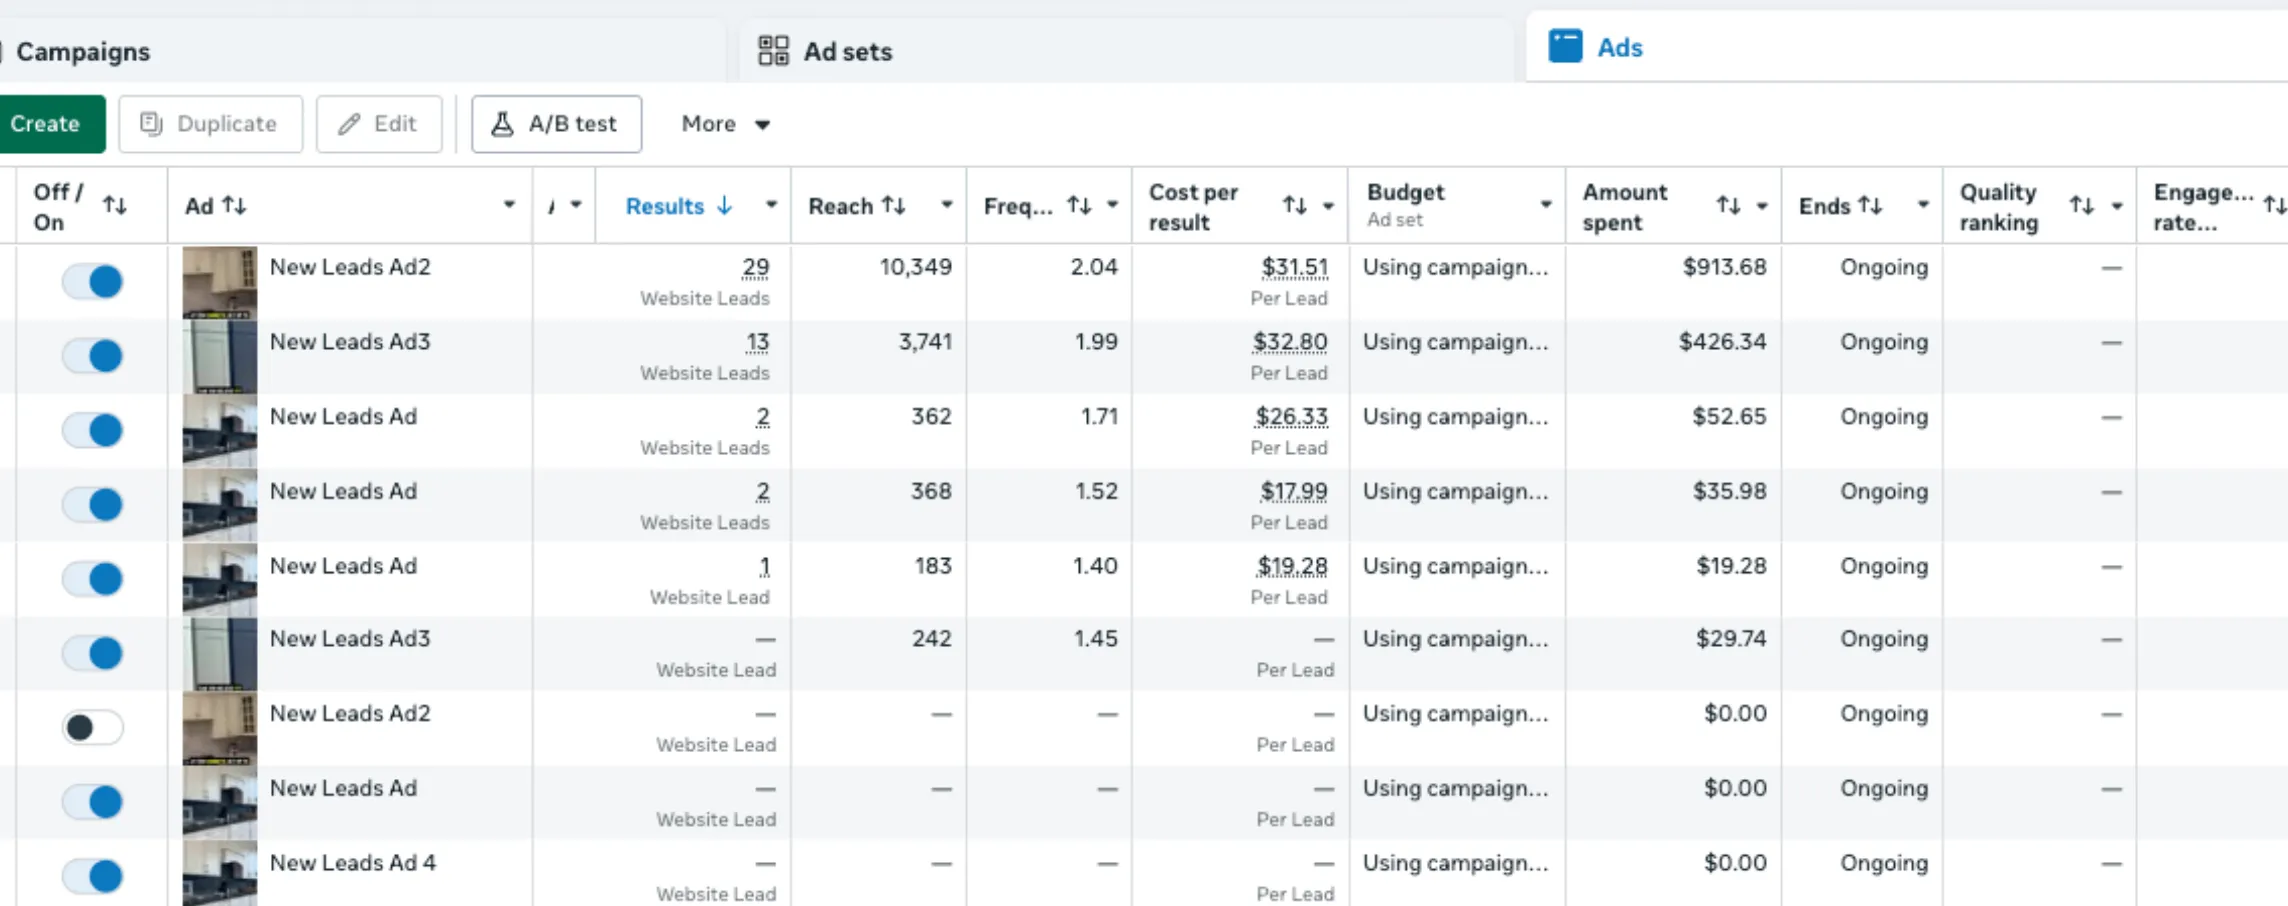The height and width of the screenshot is (906, 2288).
Task: Click the Edit pencil button
Action: click(379, 124)
